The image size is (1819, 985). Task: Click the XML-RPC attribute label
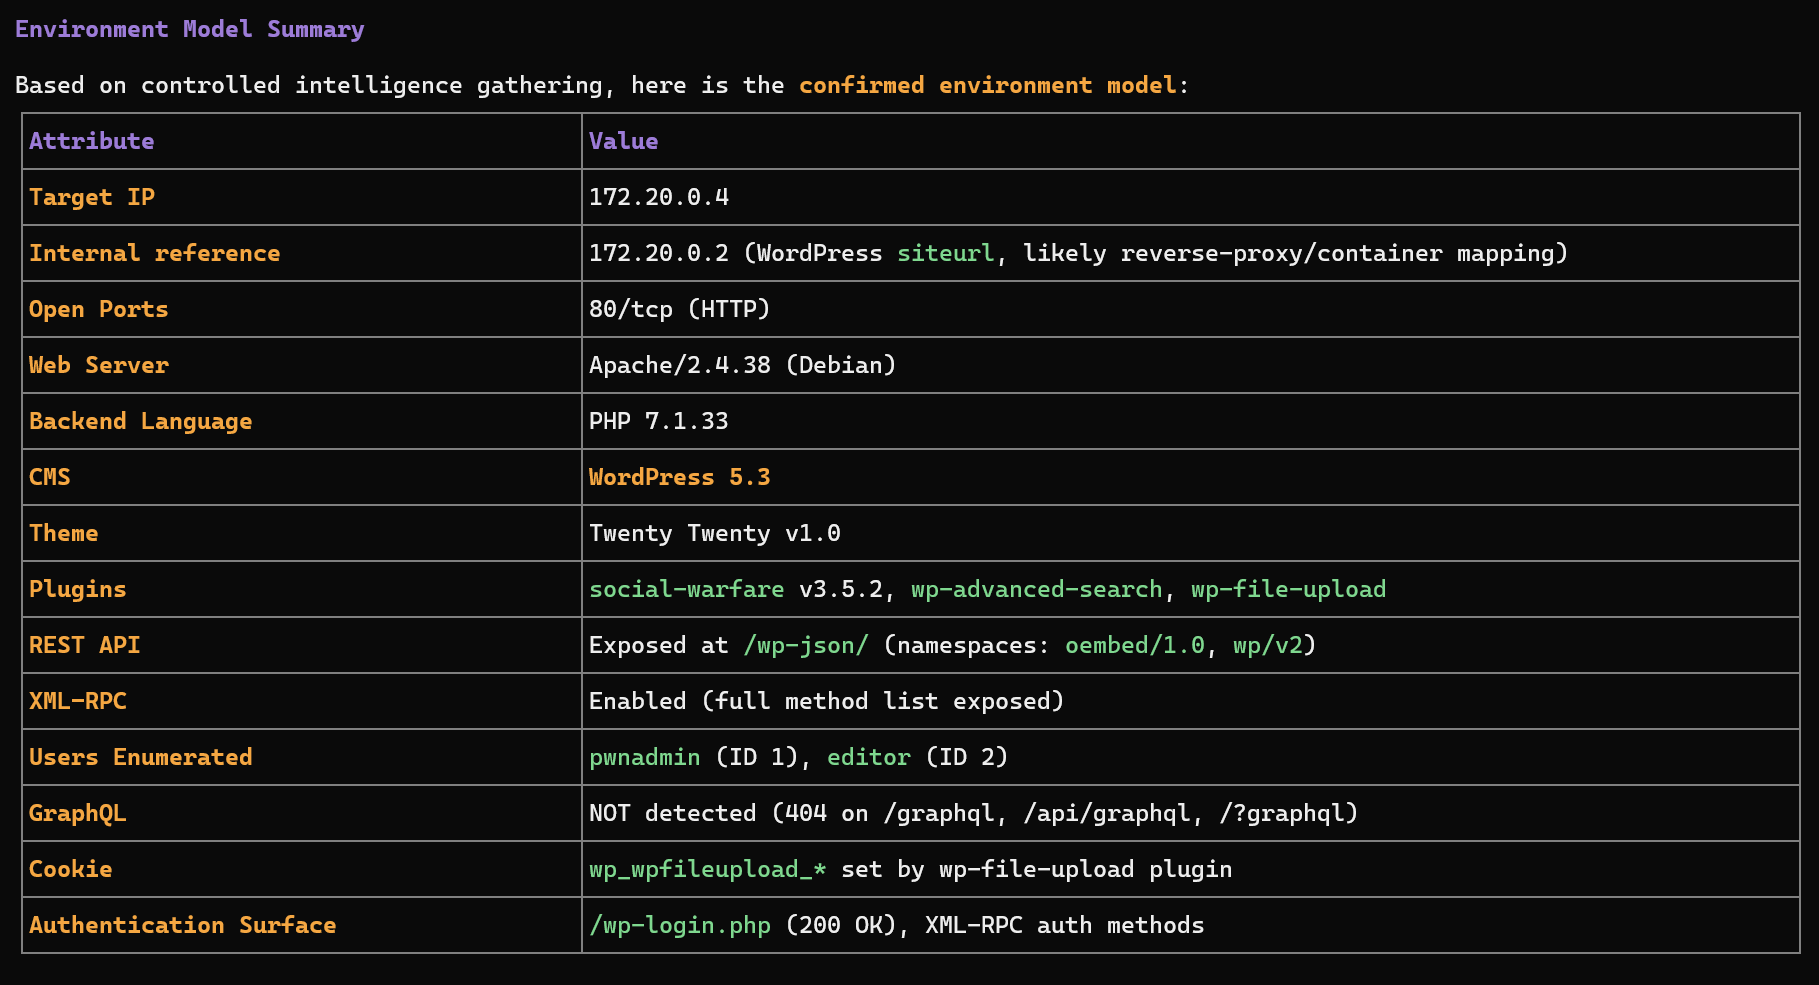[78, 701]
